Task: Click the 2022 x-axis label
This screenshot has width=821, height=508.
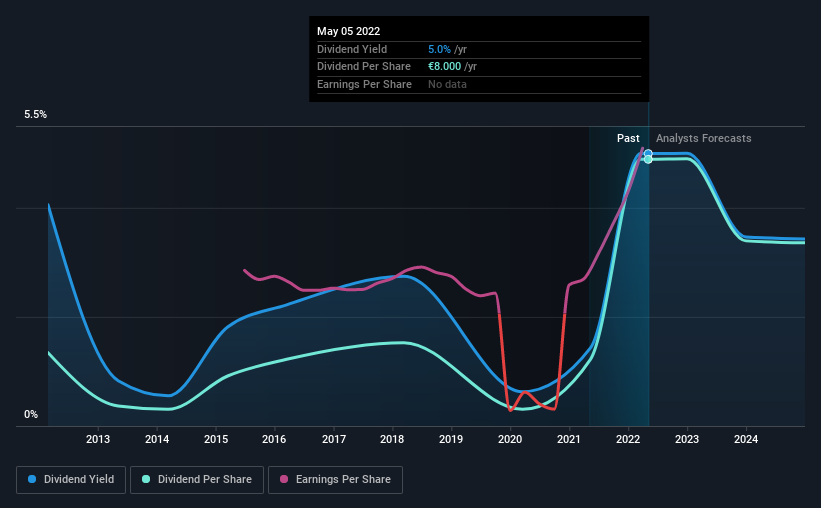Action: (628, 439)
